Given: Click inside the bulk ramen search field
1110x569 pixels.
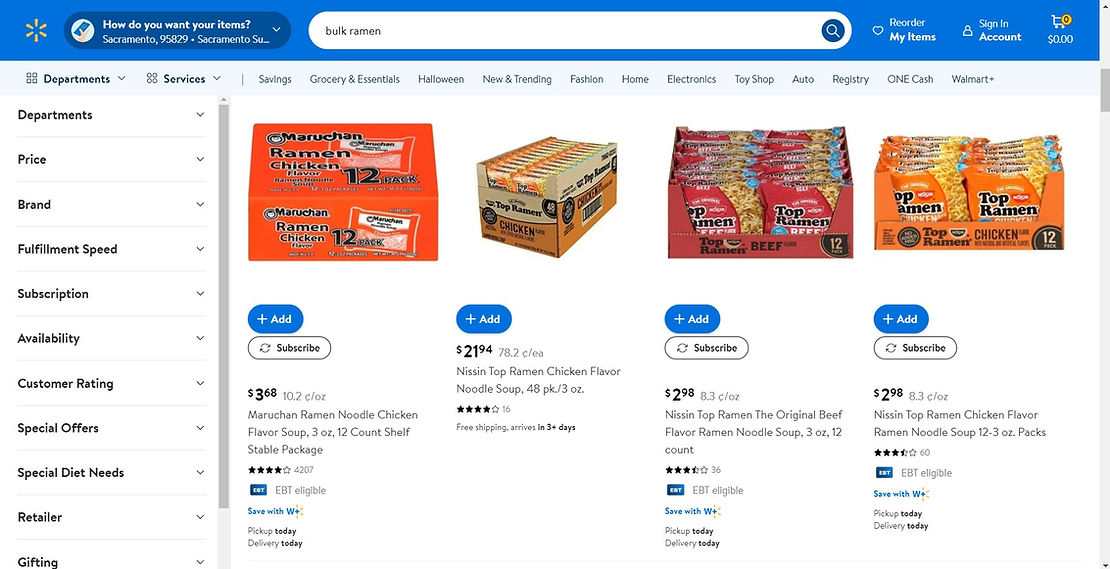Looking at the screenshot, I should tap(560, 31).
